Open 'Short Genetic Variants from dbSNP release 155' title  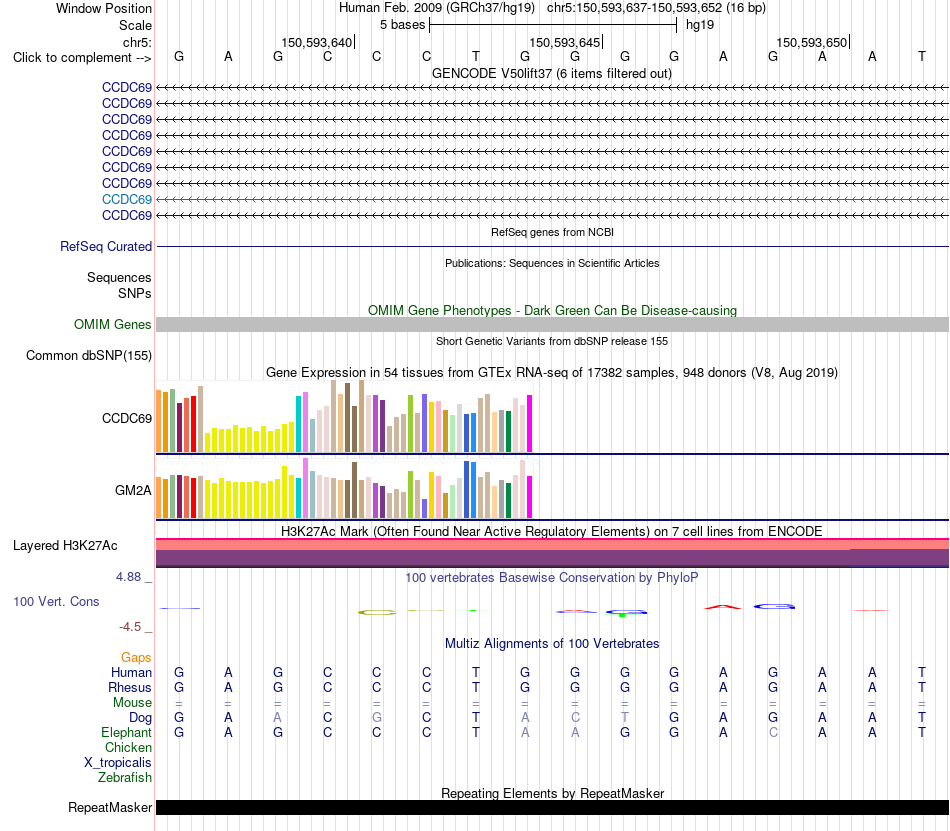tap(552, 341)
